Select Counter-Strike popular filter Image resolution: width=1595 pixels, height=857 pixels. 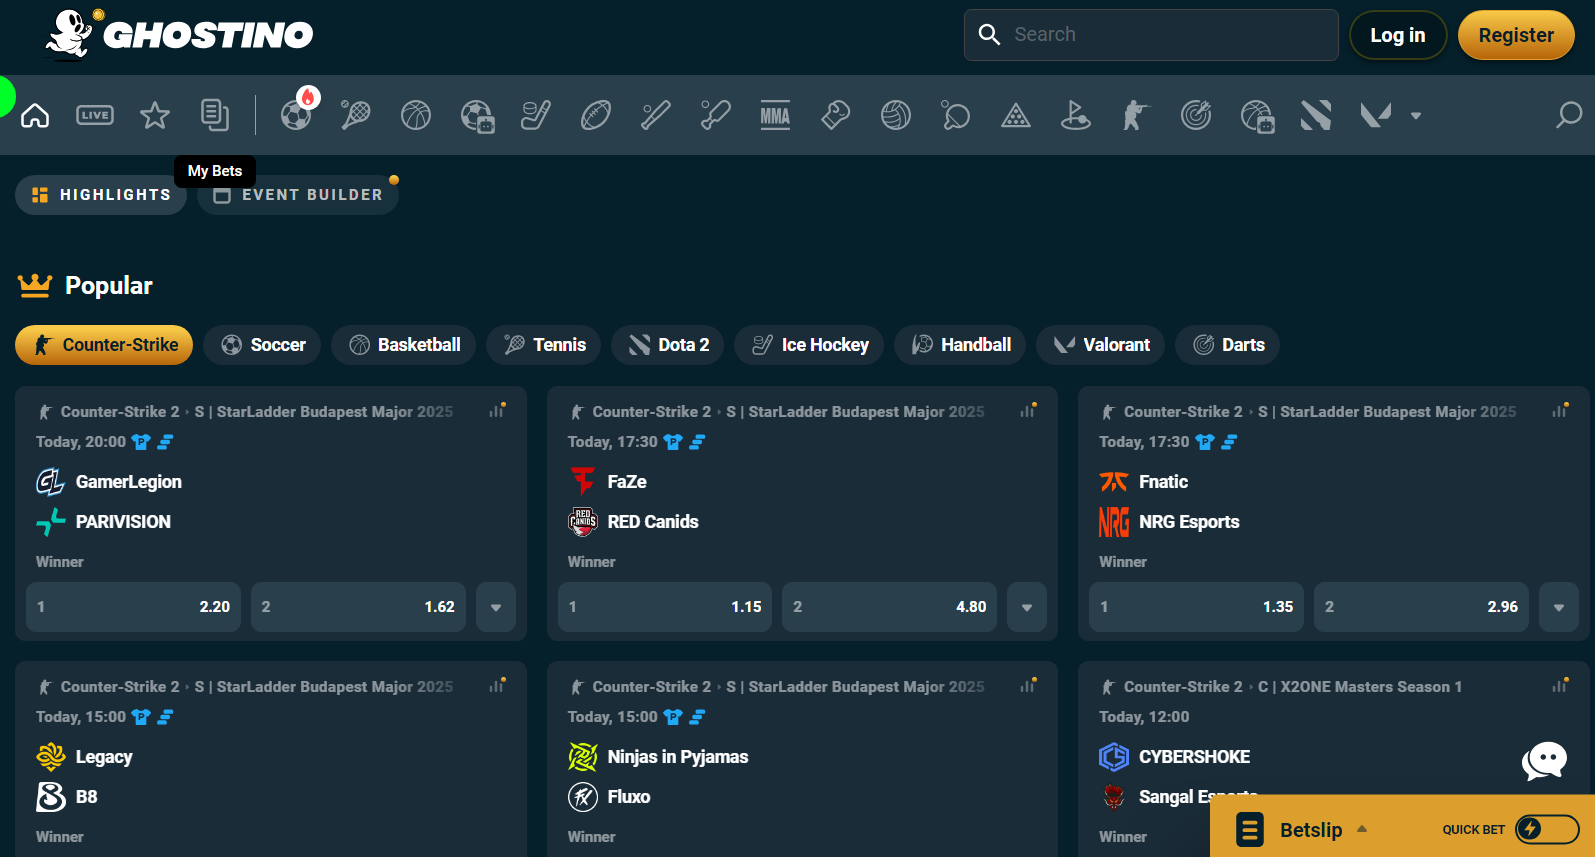point(104,345)
